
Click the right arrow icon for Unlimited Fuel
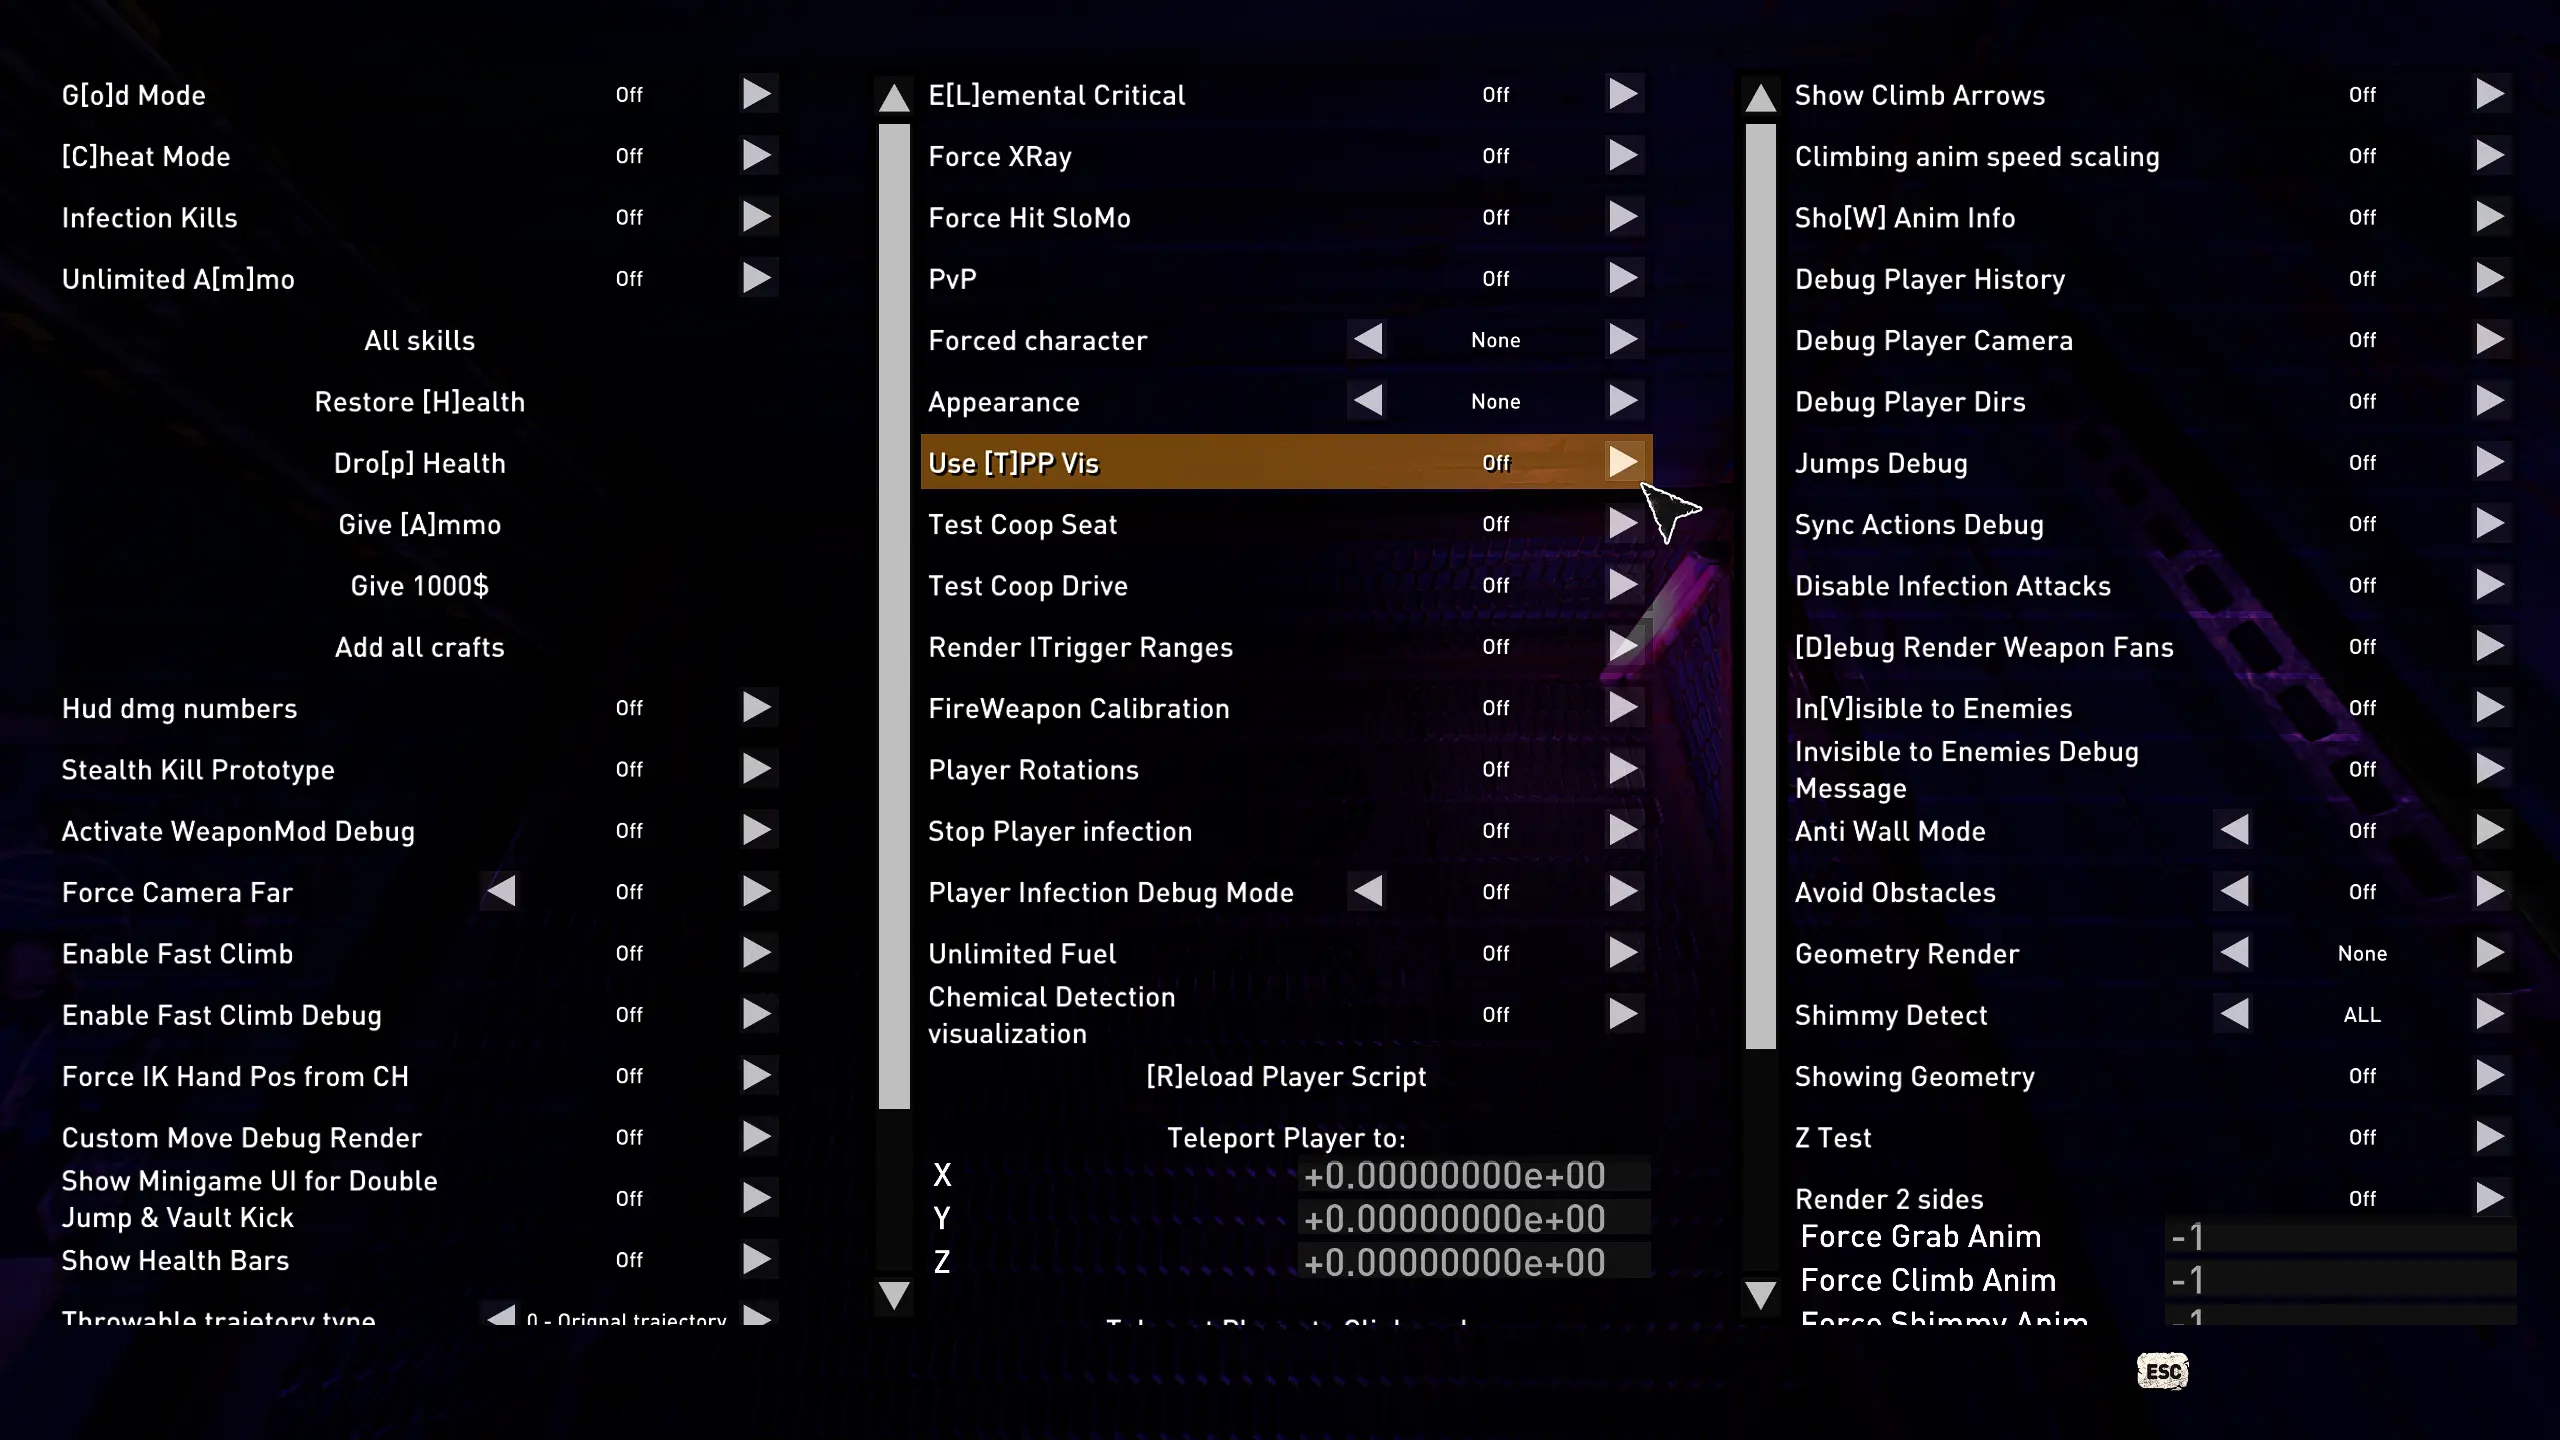click(1619, 951)
